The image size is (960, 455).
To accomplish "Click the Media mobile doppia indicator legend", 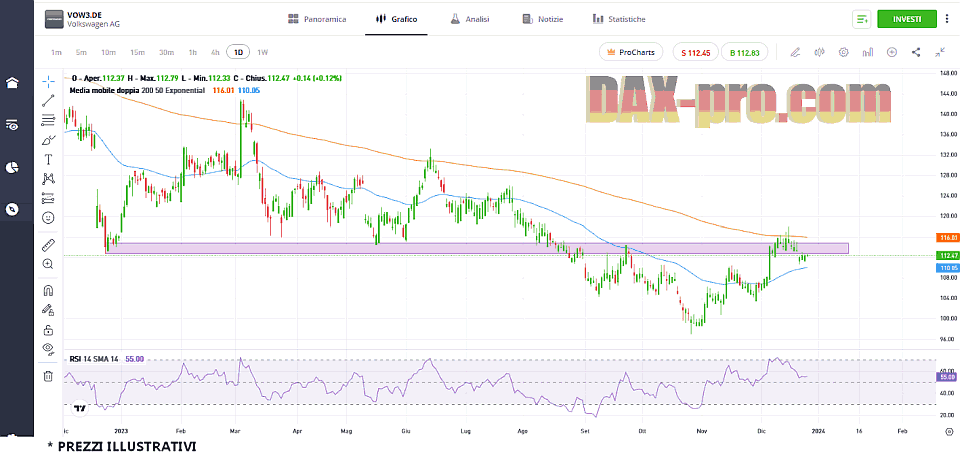I will [x=138, y=90].
